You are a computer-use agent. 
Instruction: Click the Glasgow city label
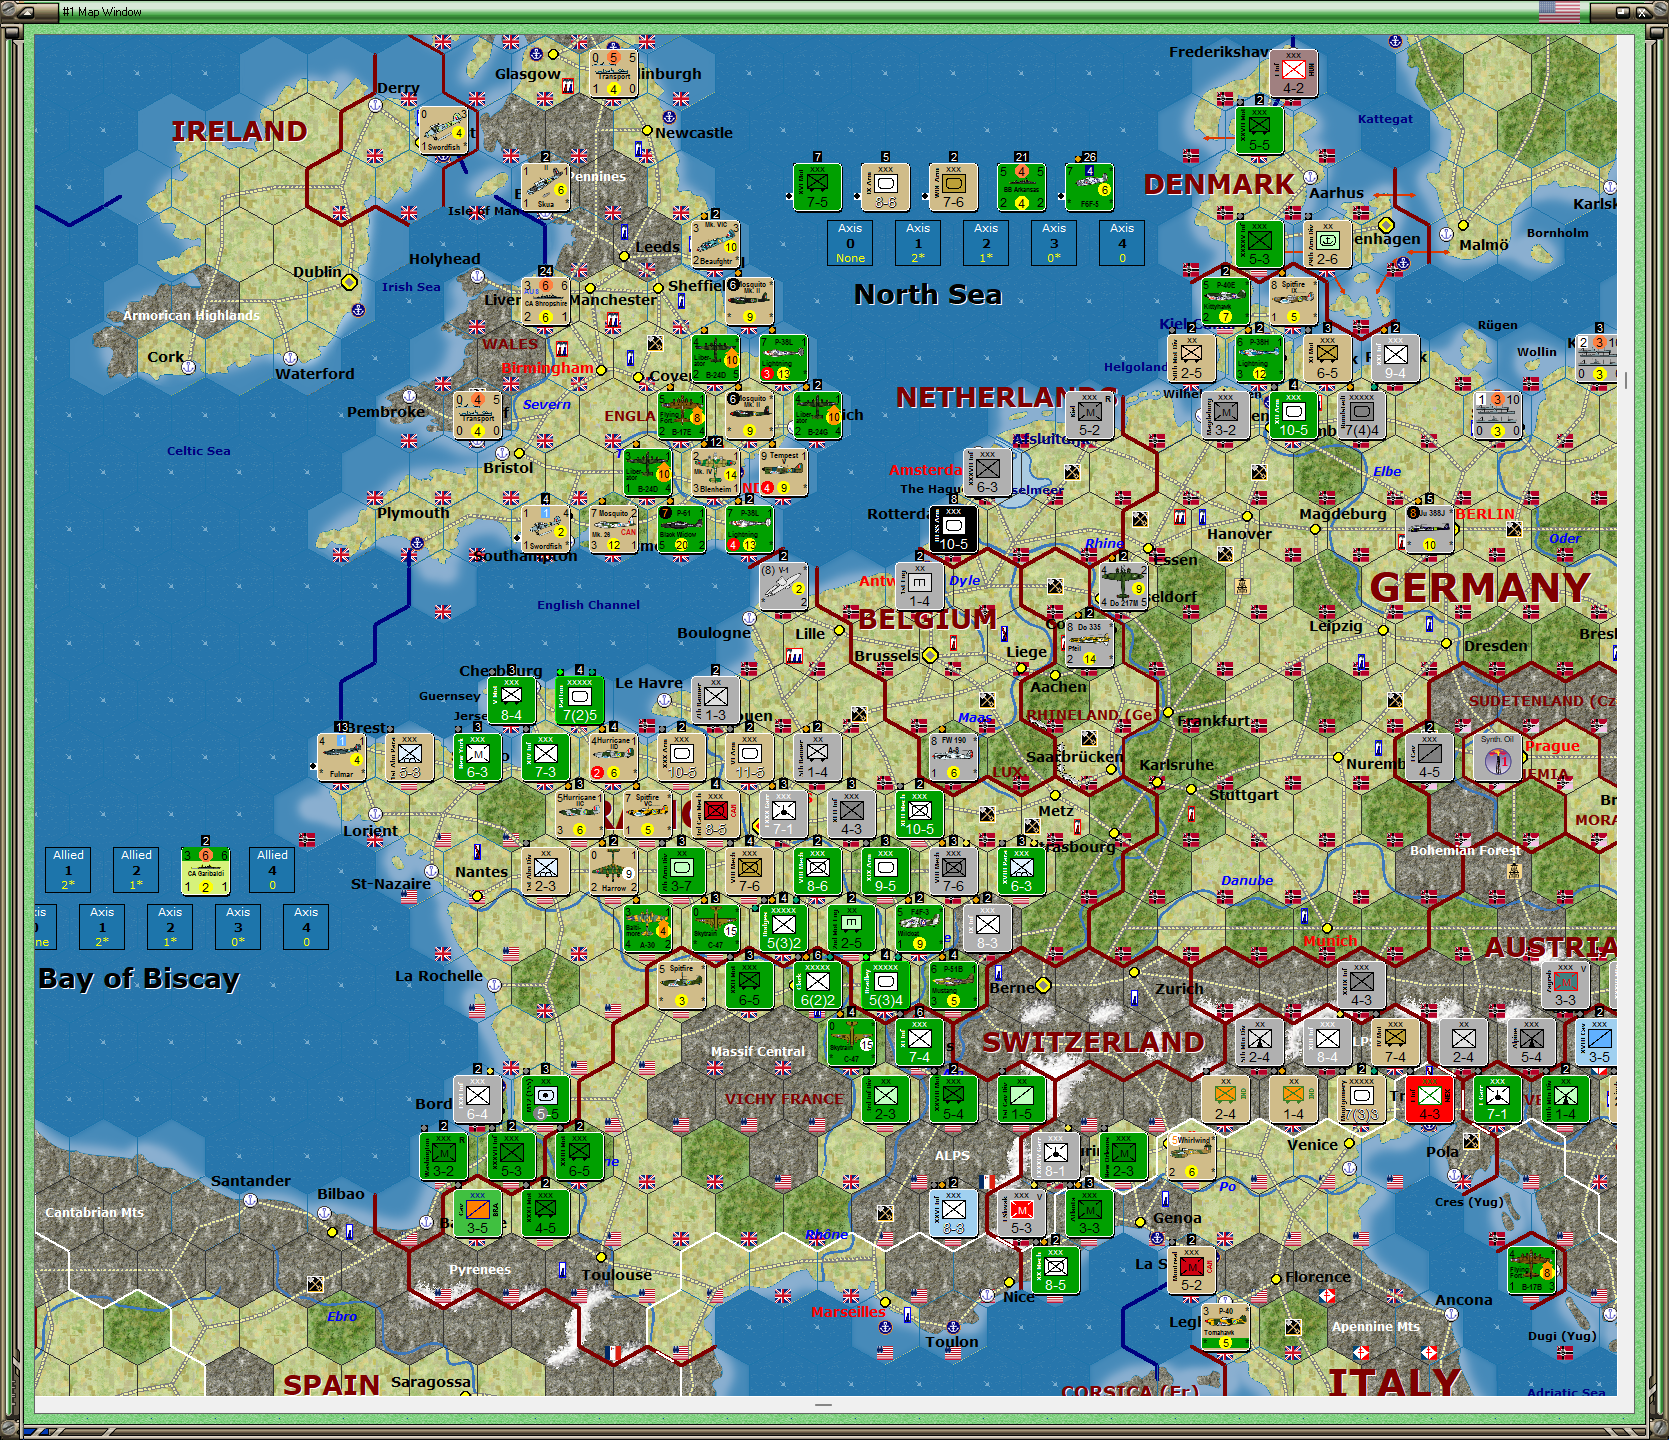527,74
